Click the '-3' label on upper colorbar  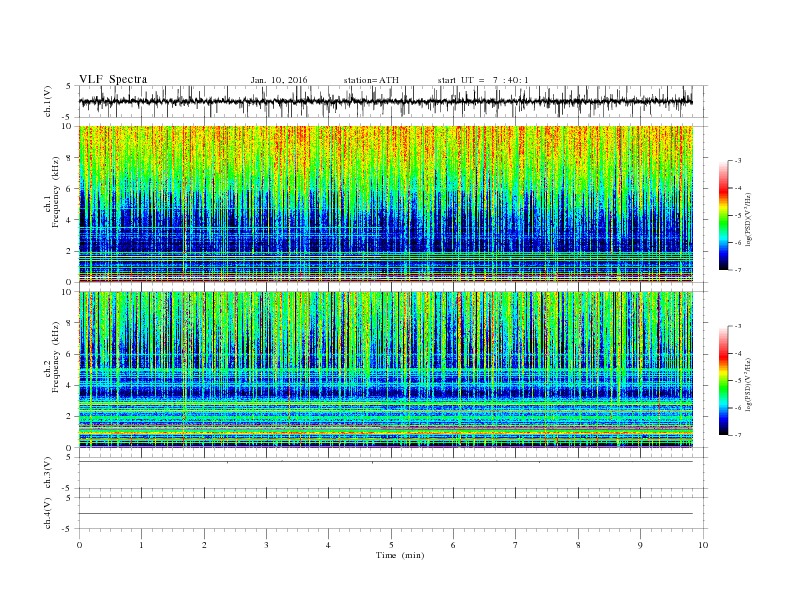coord(738,161)
